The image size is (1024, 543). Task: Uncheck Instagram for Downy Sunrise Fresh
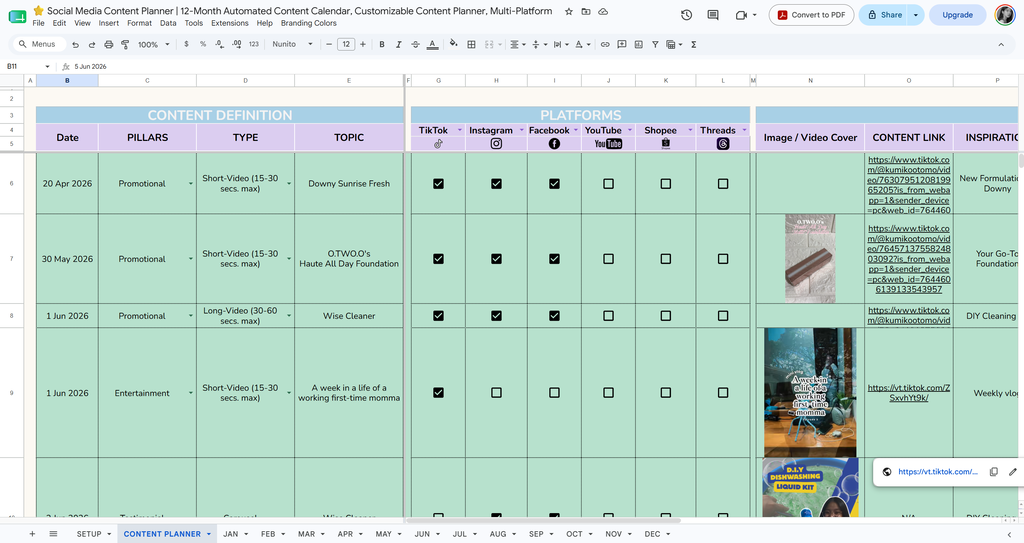click(x=496, y=184)
